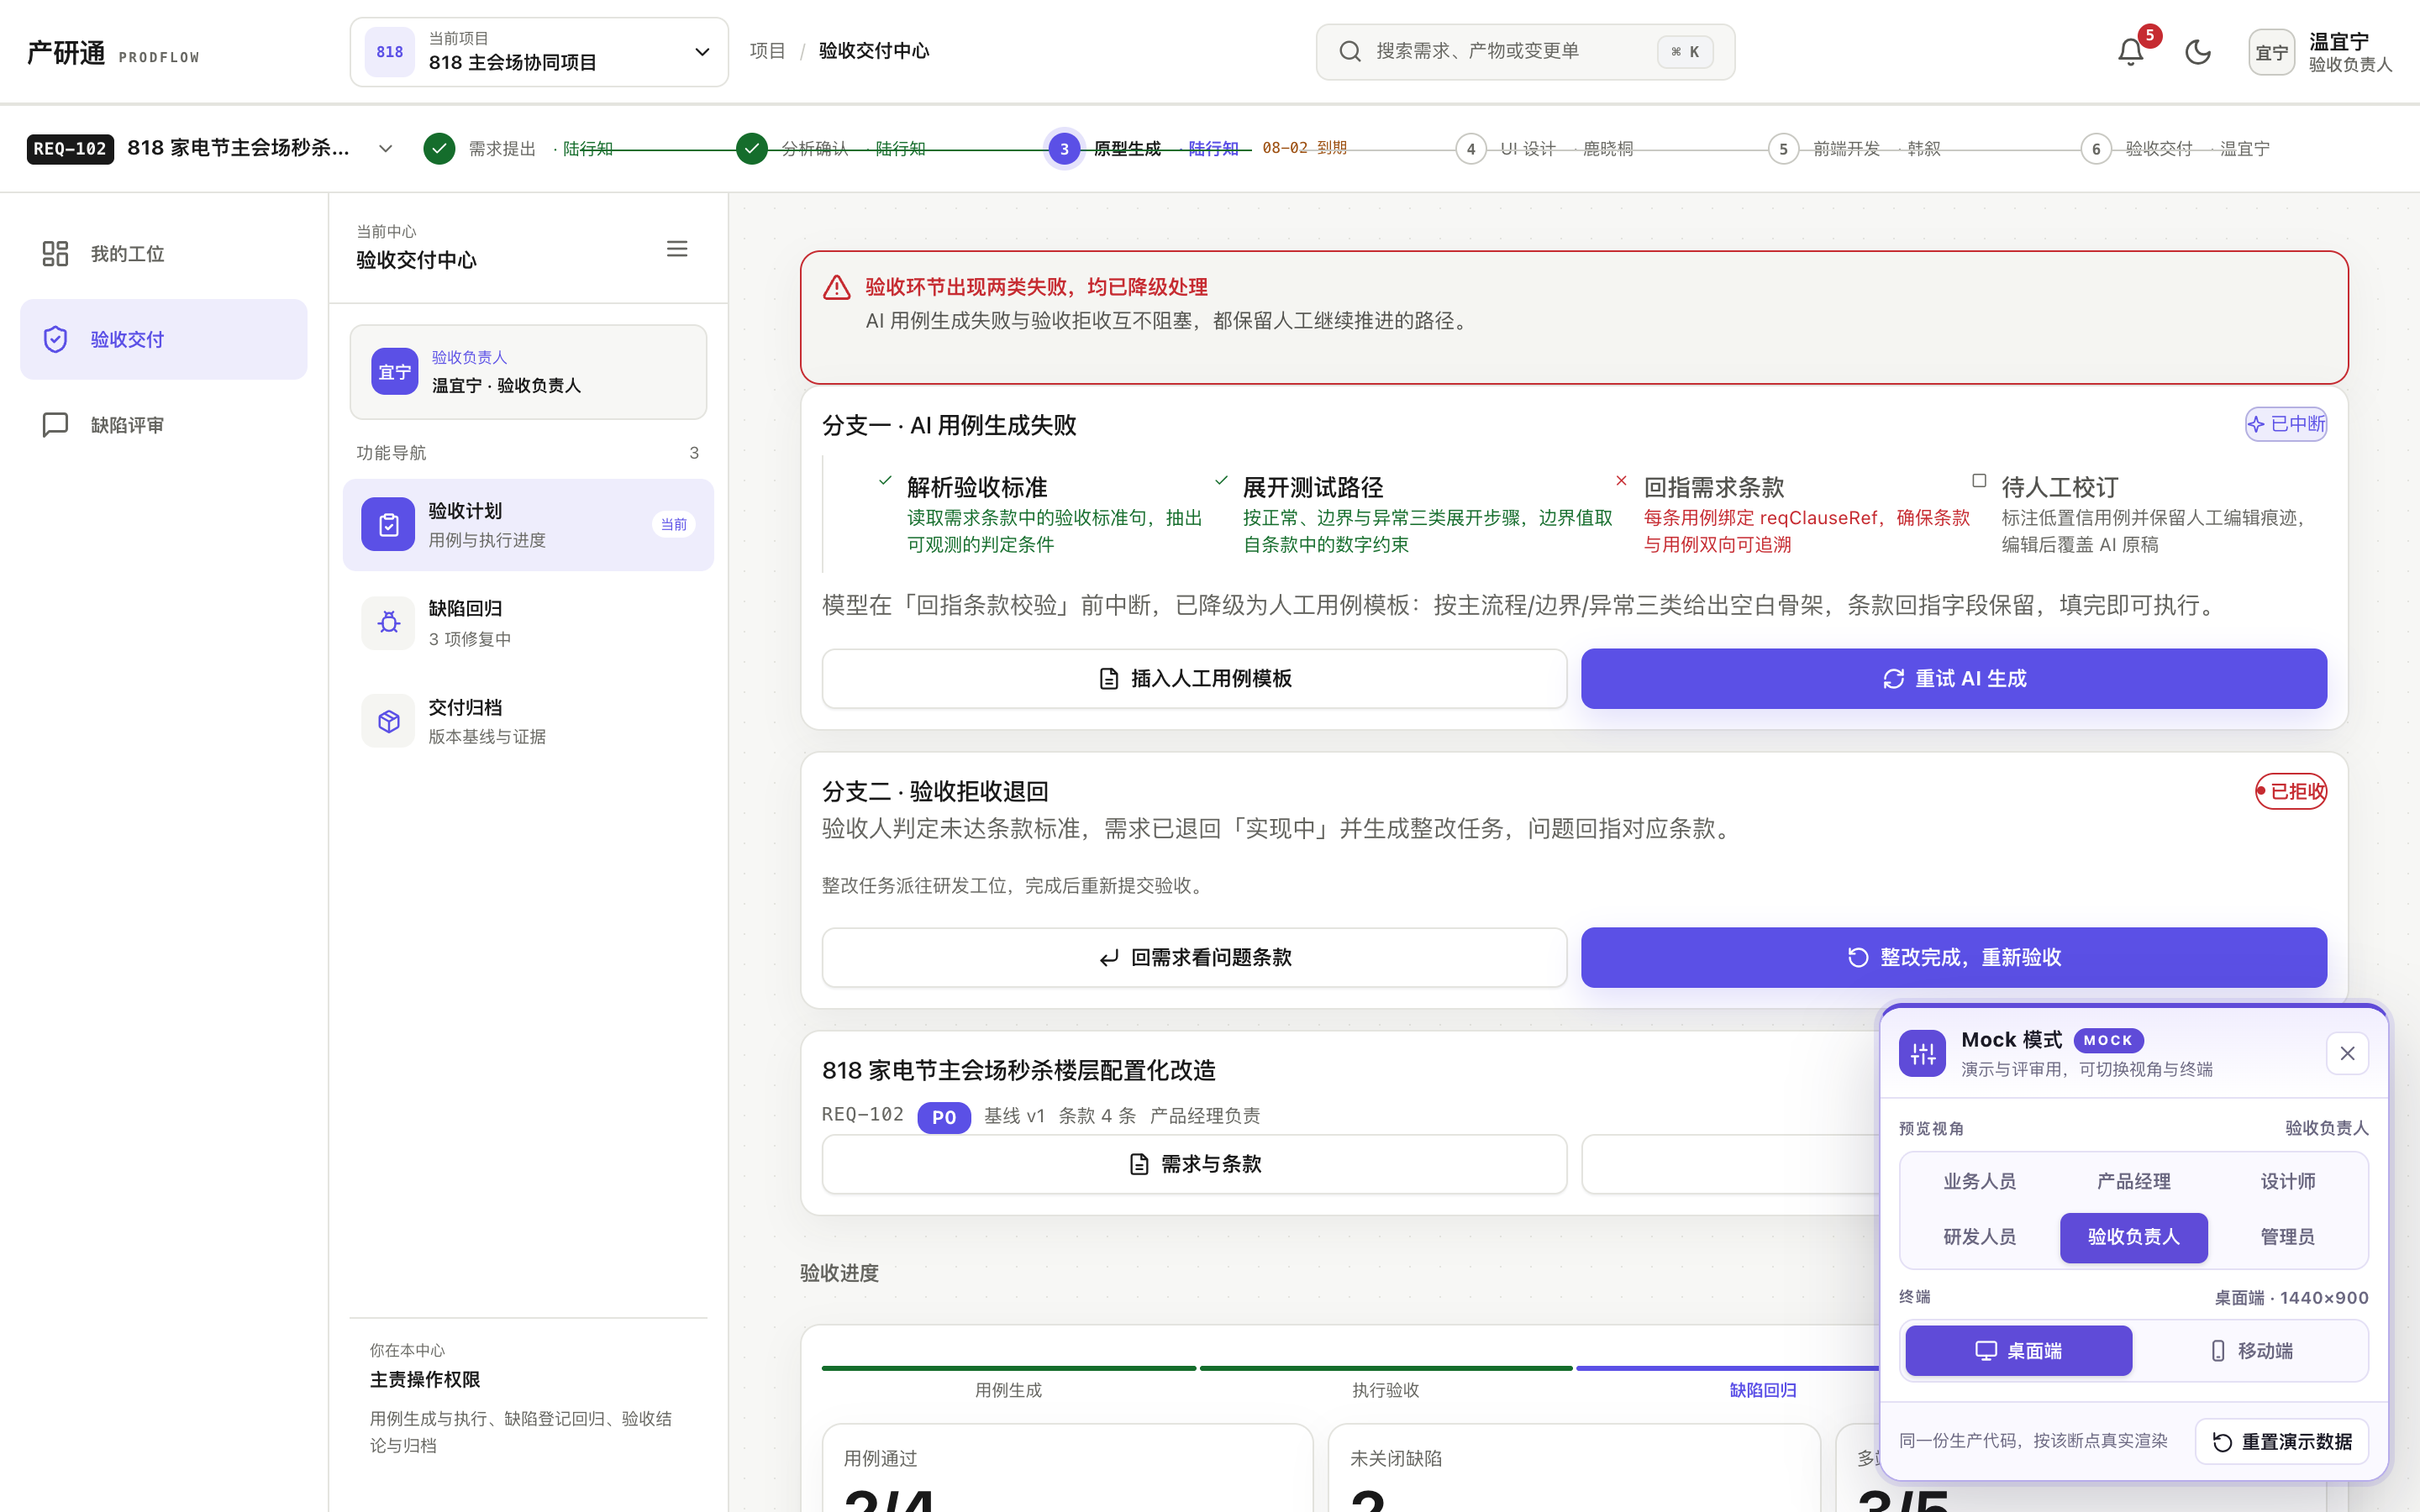Screen dimensions: 2420x1512
Task: Select 管理员 preview role
Action: point(2288,1238)
